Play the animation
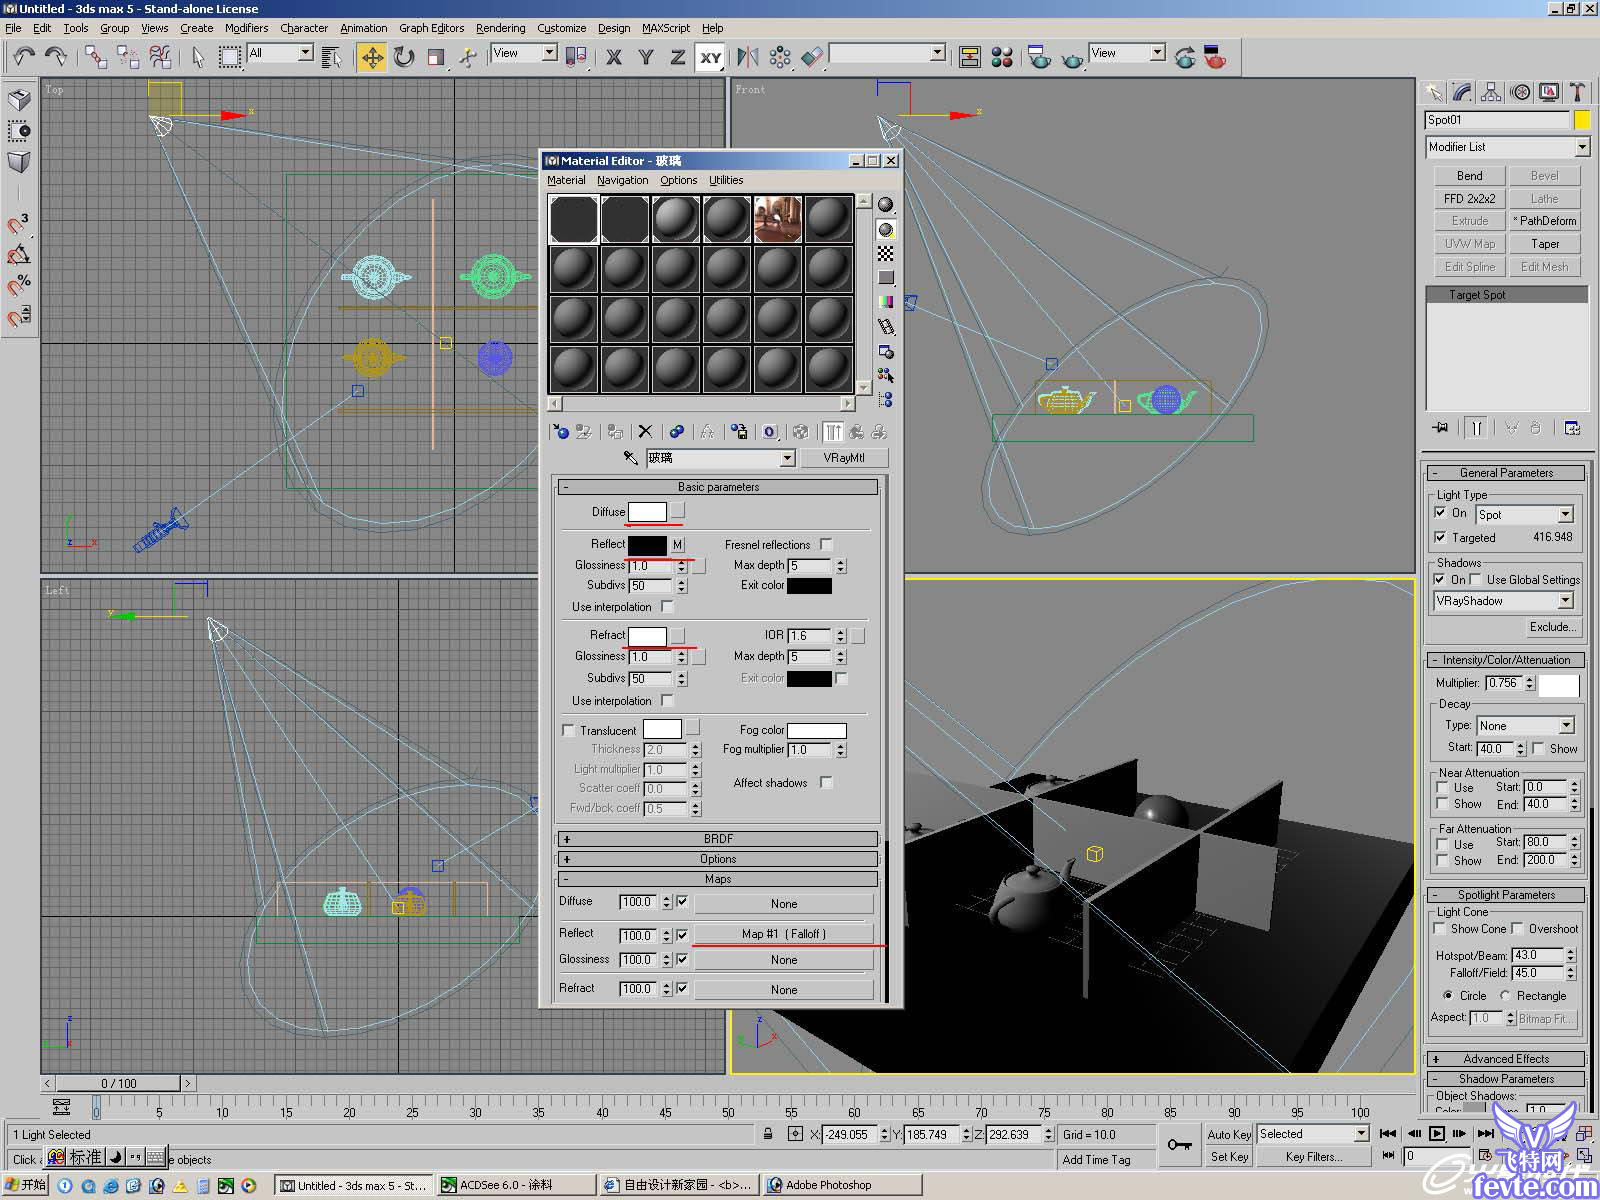Viewport: 1600px width, 1200px height. [1437, 1133]
